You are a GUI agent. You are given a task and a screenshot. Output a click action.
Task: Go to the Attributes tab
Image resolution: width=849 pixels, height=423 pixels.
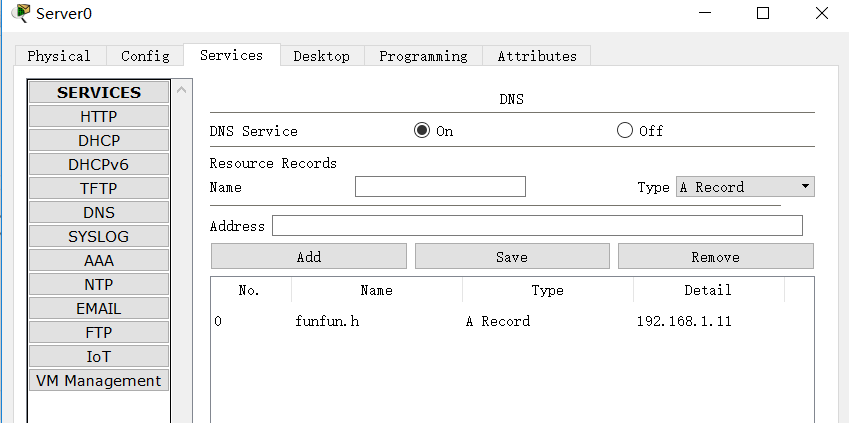pos(537,56)
